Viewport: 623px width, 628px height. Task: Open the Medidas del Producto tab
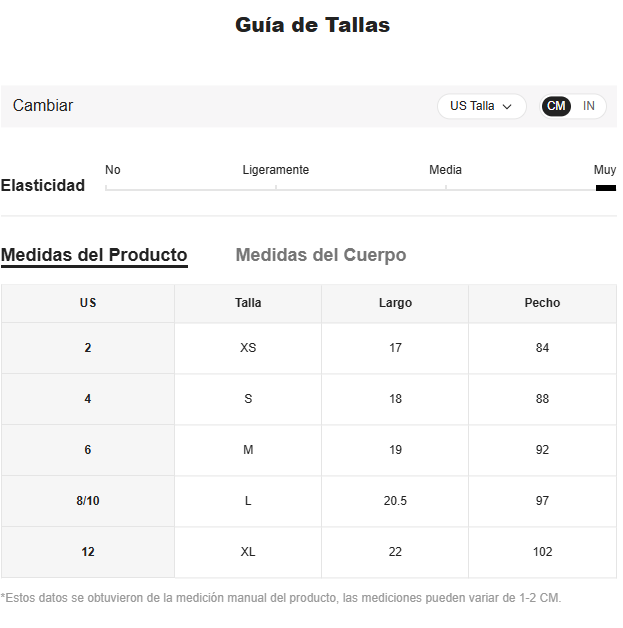click(94, 255)
